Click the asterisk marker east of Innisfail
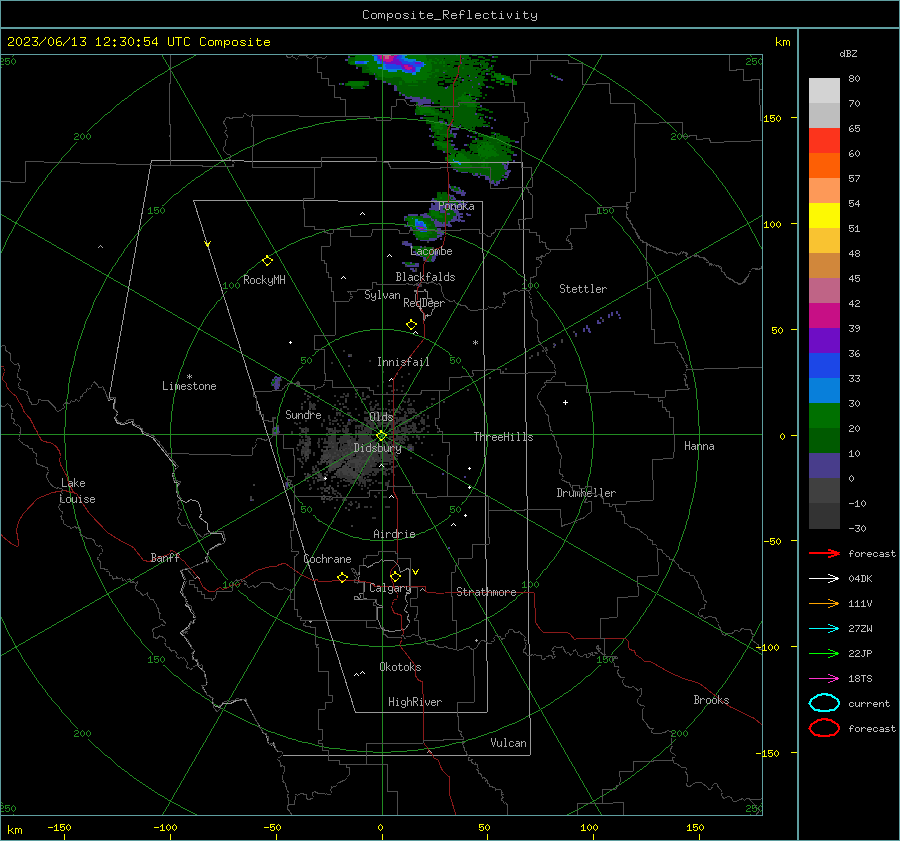The height and width of the screenshot is (841, 900). (x=475, y=343)
